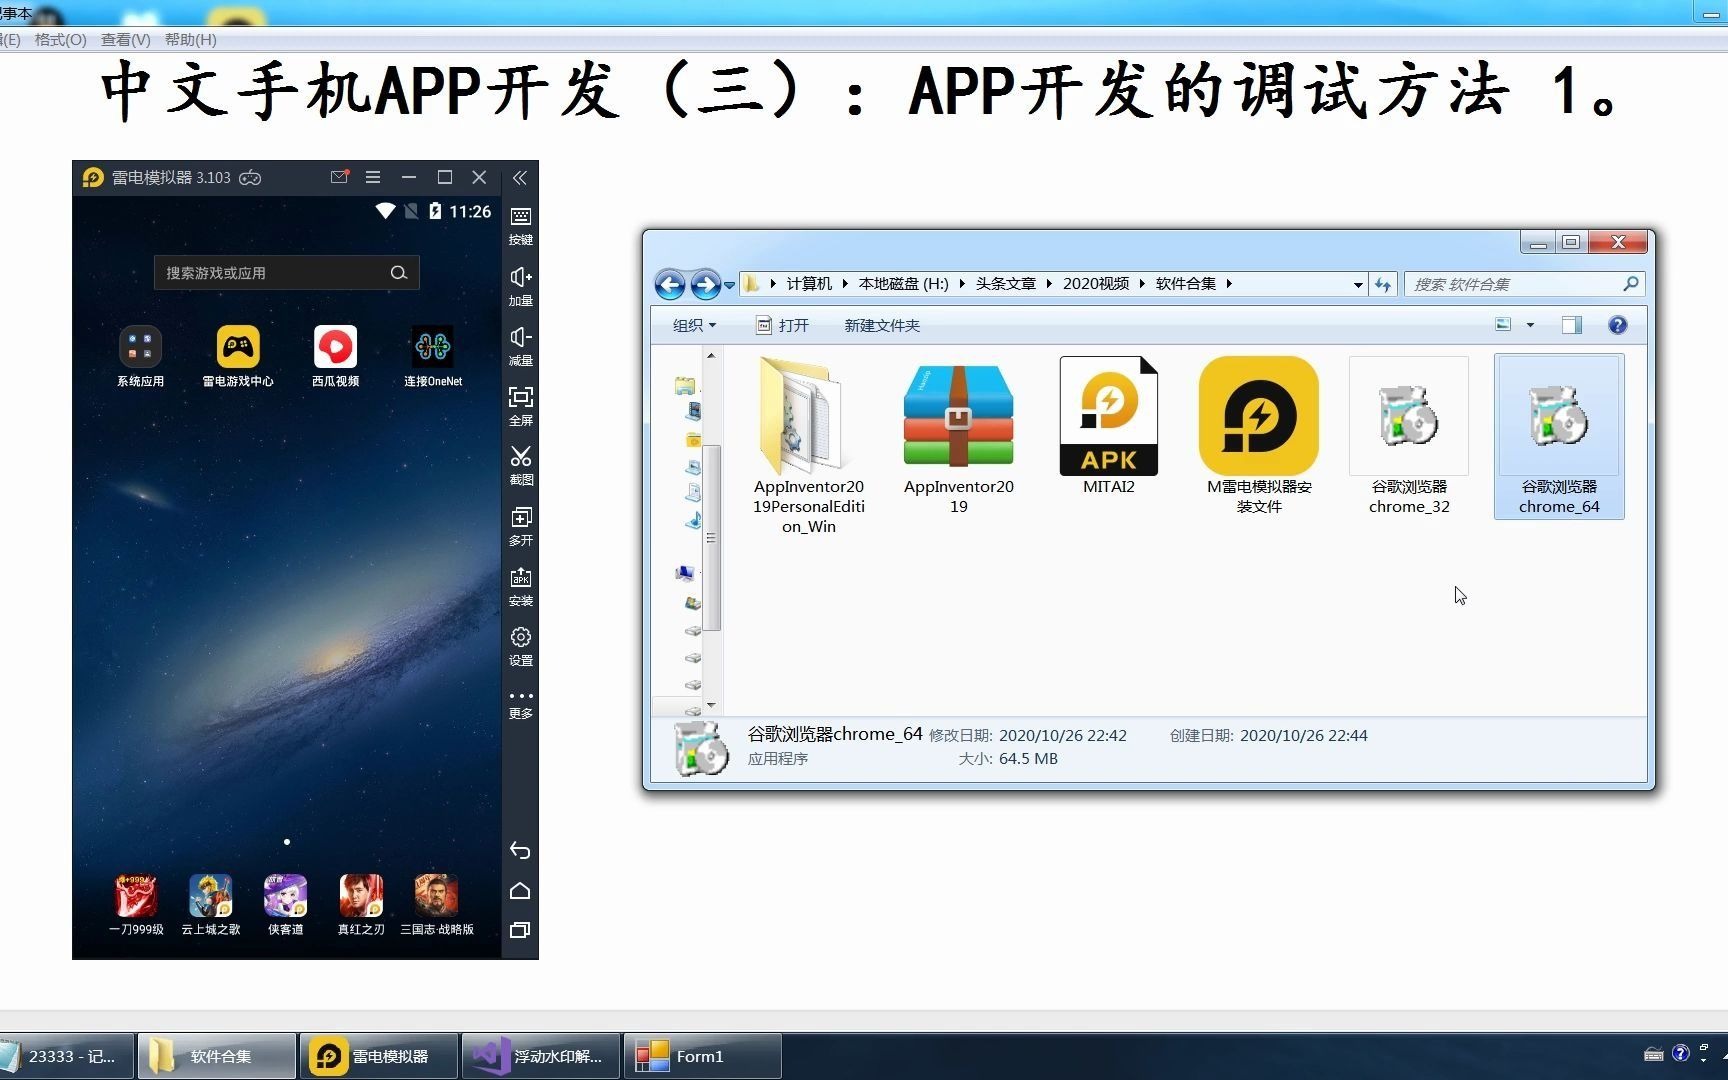Click 新建文件夹 to create a folder
The image size is (1728, 1080).
pos(882,325)
